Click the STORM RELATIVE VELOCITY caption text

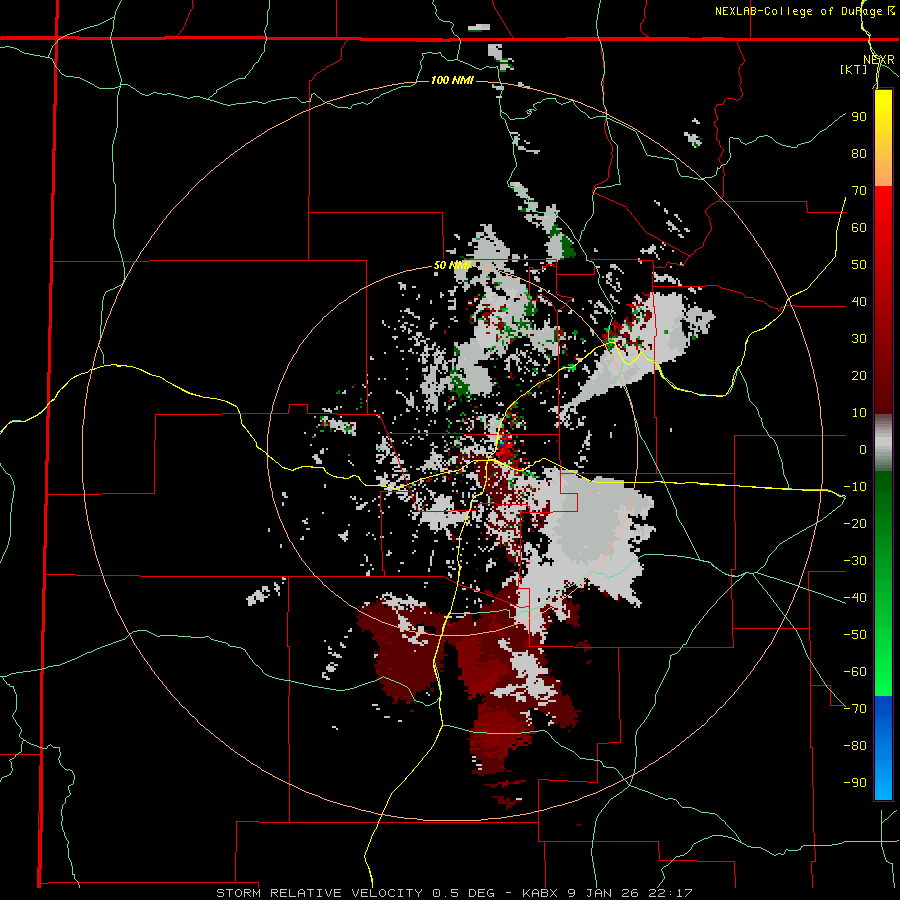click(x=319, y=893)
